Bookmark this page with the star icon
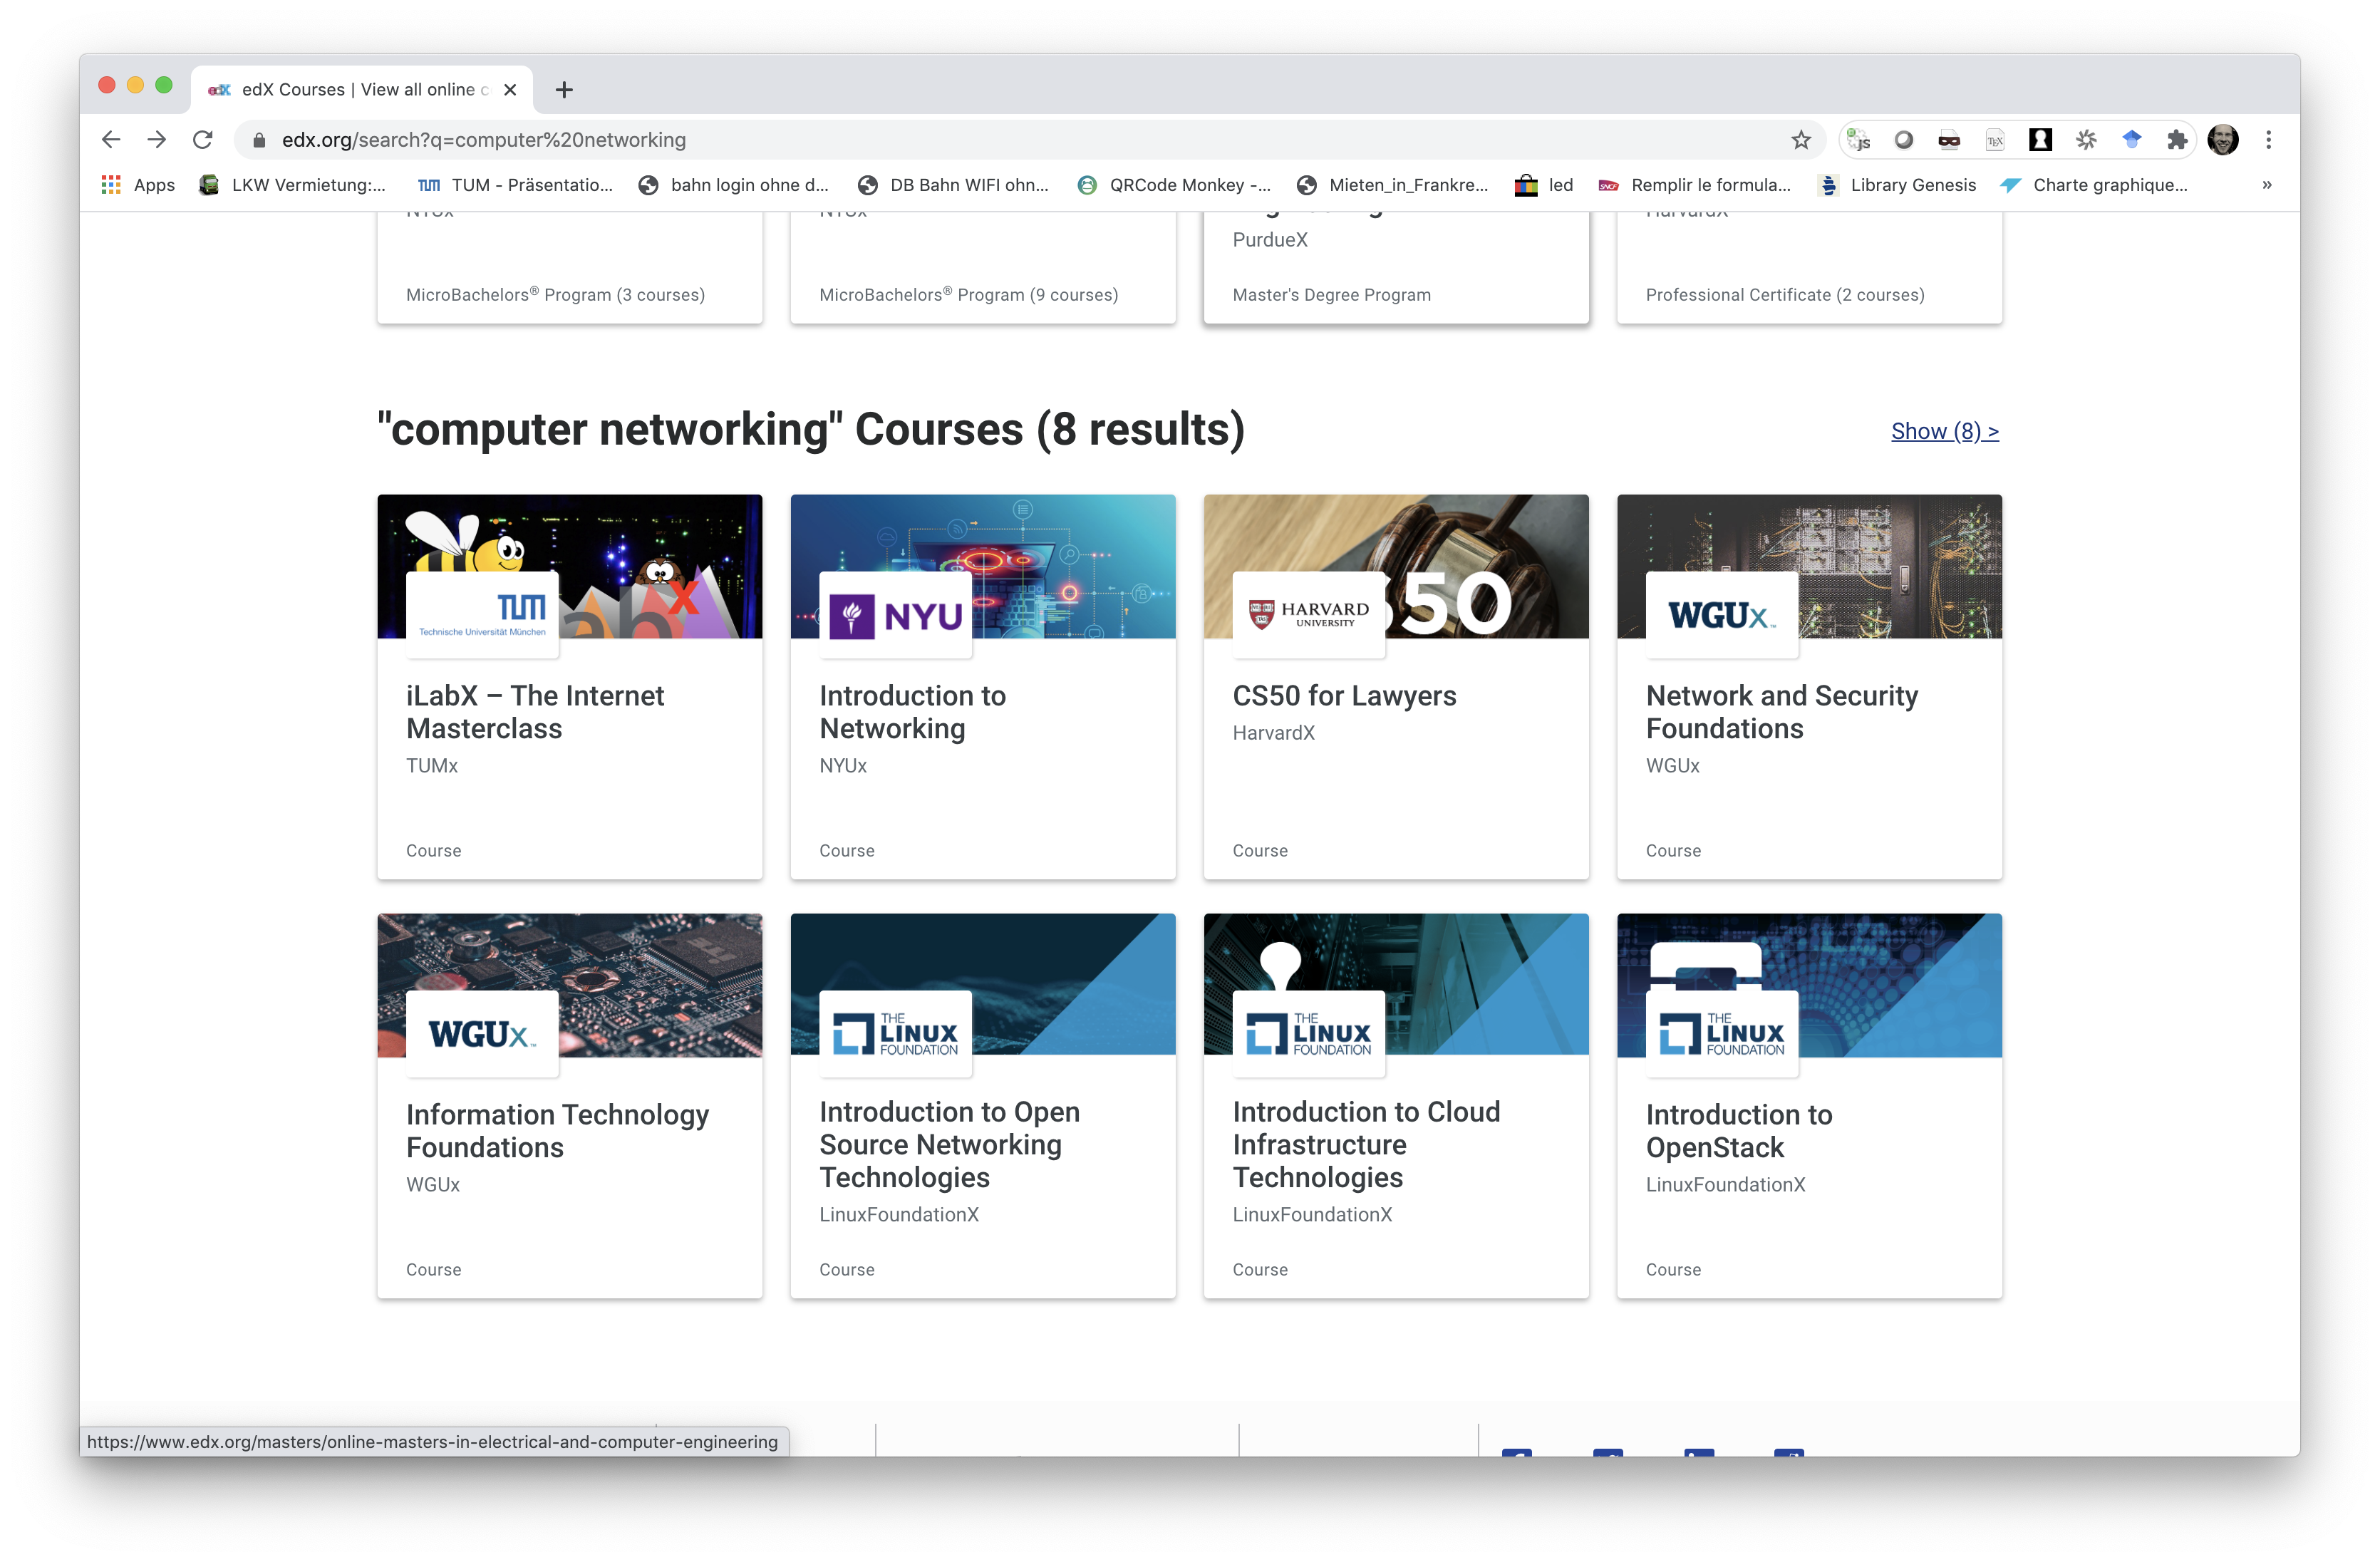Viewport: 2380px width, 1562px height. pos(1801,140)
